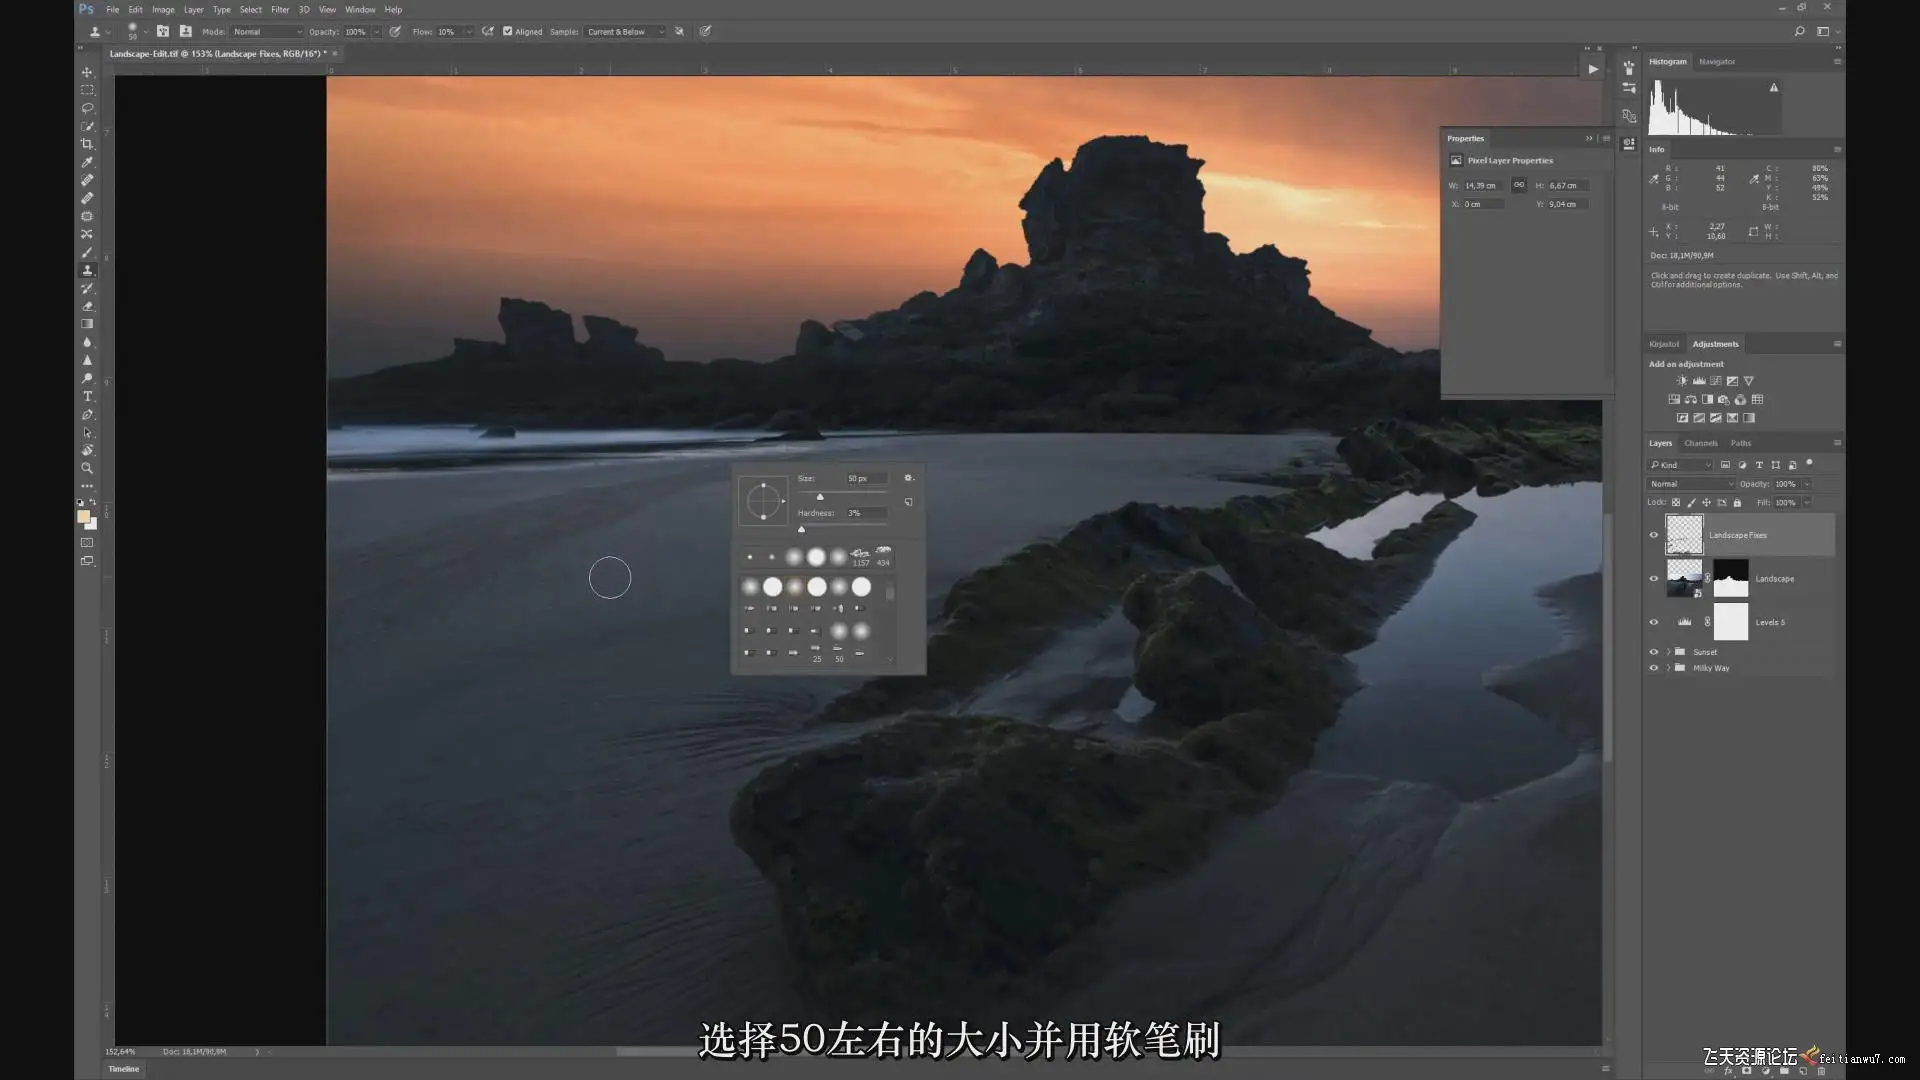Image resolution: width=1920 pixels, height=1080 pixels.
Task: Click the Hardness slider handle in the brush picker
Action: pyautogui.click(x=801, y=529)
